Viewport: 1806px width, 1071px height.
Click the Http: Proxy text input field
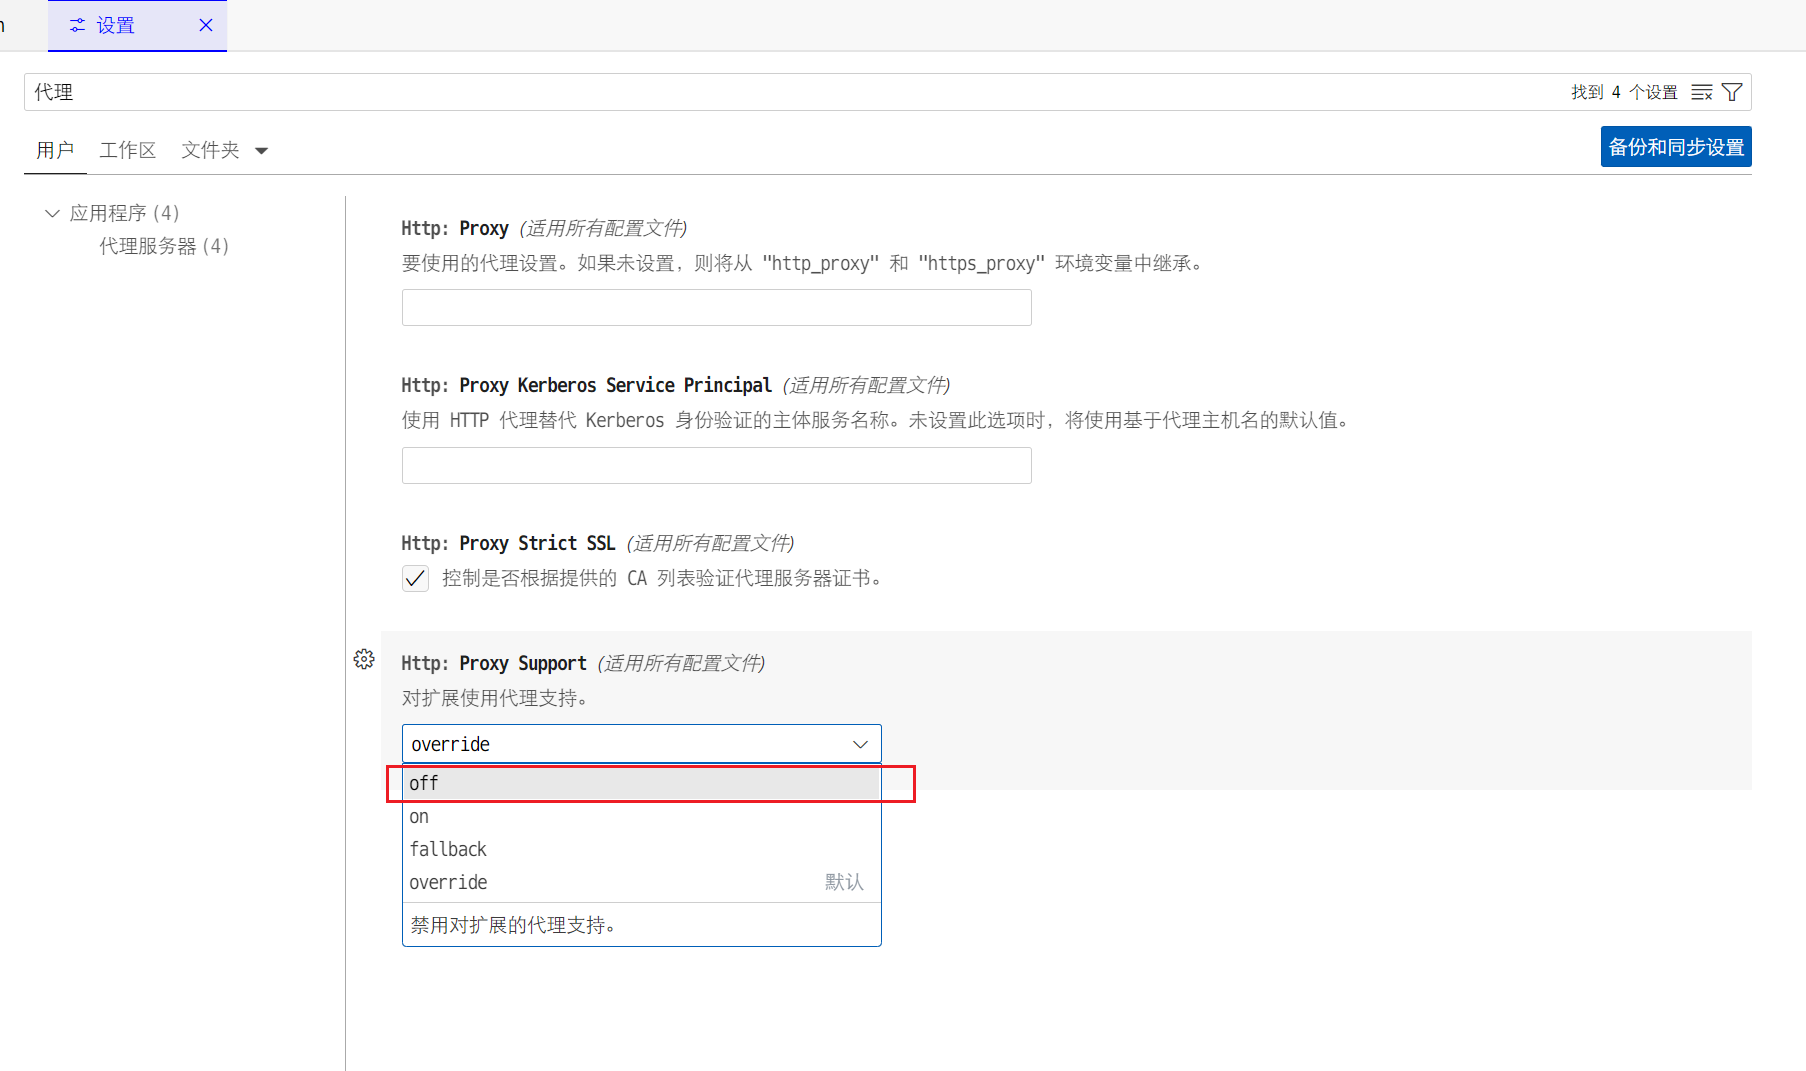pyautogui.click(x=716, y=308)
